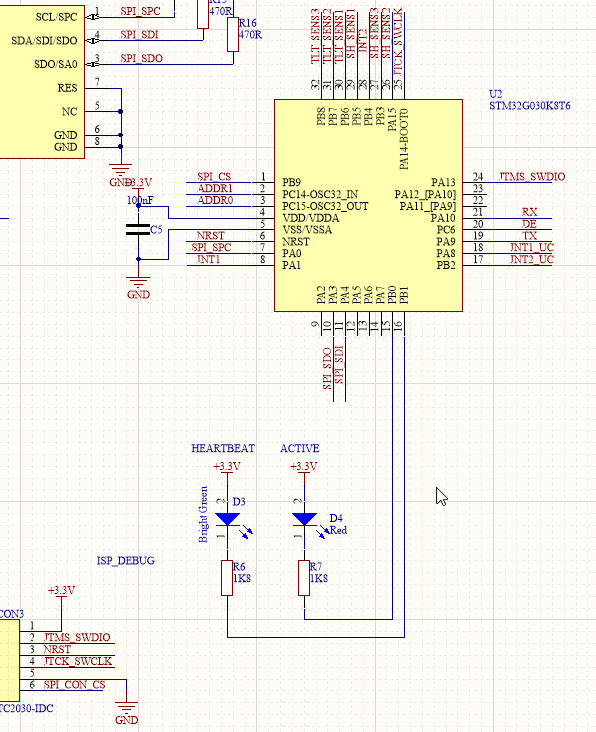
Task: Click the D3 designator label
Action: [239, 502]
